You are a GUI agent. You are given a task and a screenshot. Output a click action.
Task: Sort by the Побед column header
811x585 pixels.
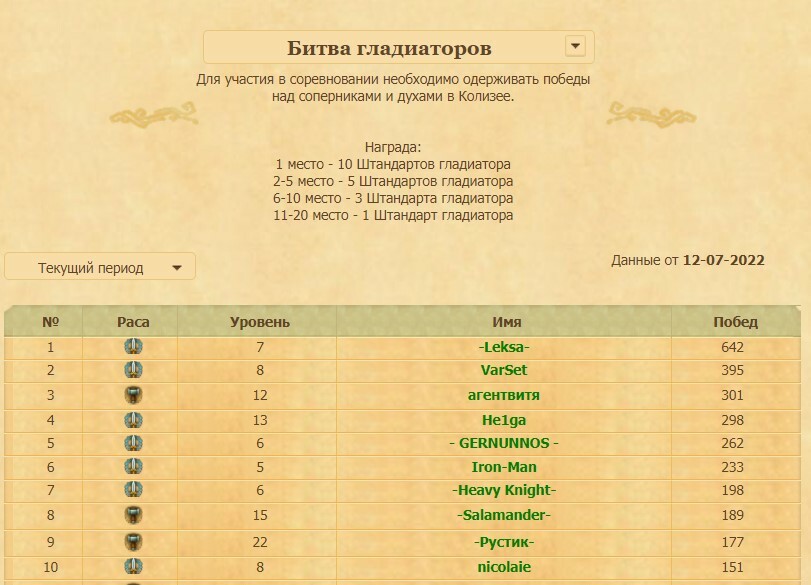click(x=735, y=322)
